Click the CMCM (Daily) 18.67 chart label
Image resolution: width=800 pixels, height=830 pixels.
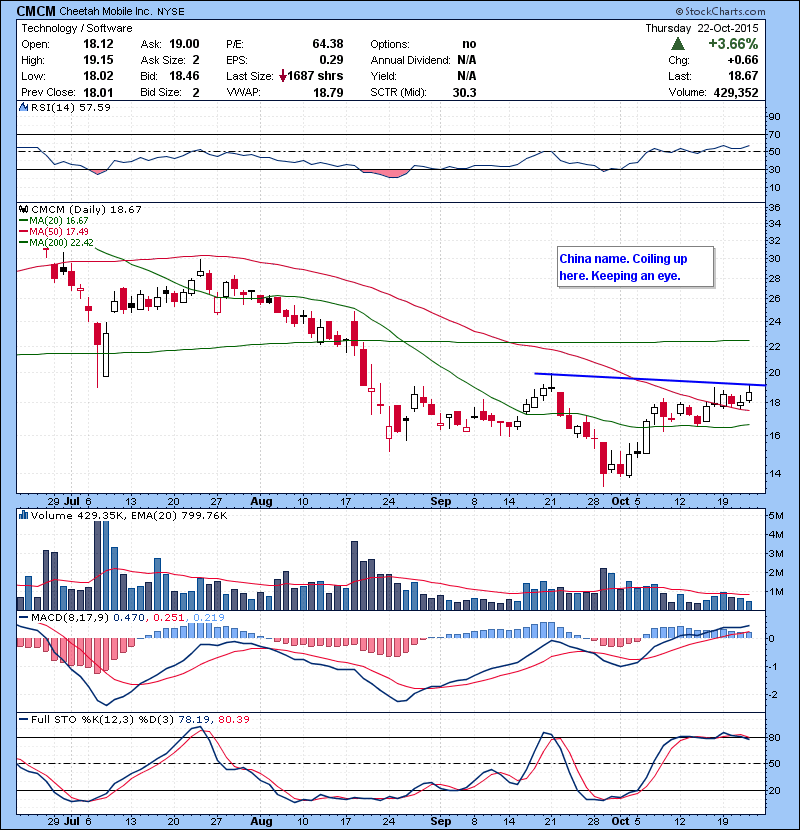pos(86,210)
